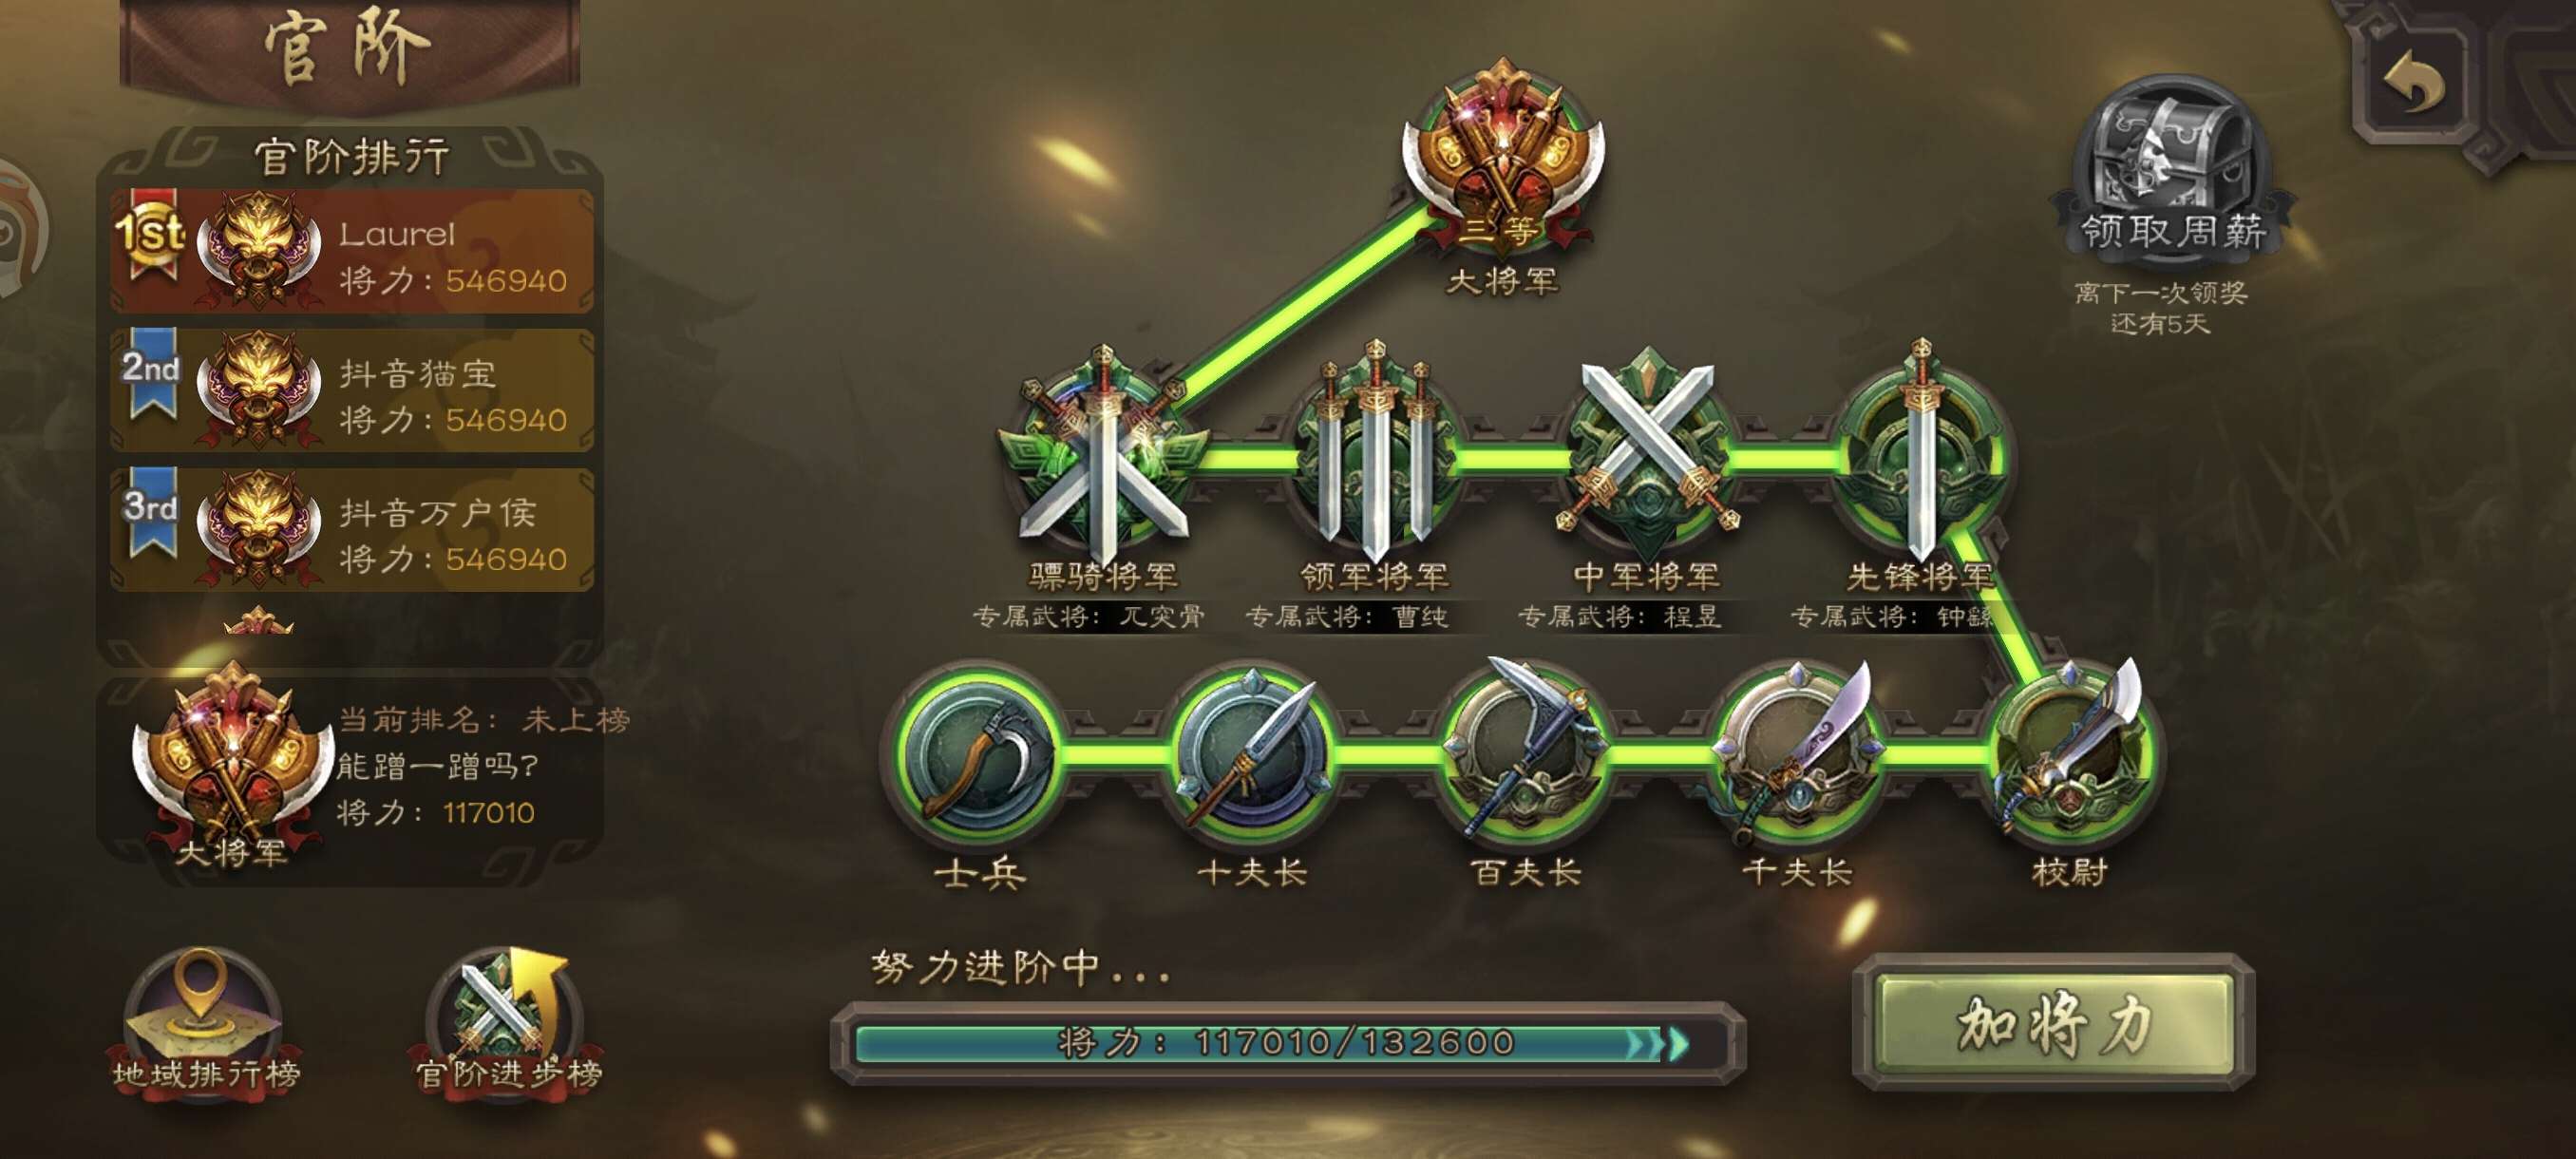Open the 地域排行榜 regional ranking
The image size is (2576, 1159).
[205, 1025]
